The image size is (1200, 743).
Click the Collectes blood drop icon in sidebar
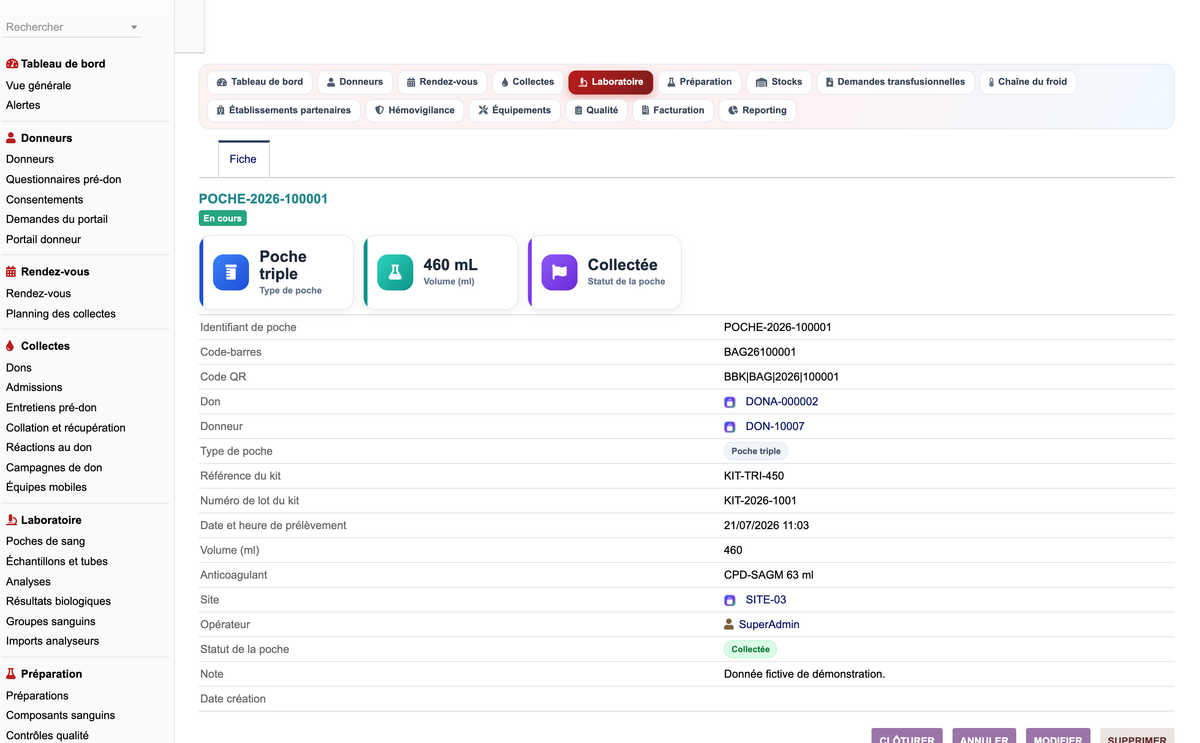11,346
